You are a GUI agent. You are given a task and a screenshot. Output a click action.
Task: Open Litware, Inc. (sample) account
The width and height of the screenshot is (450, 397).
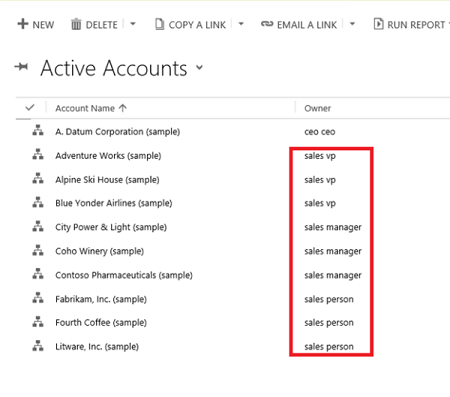click(x=97, y=347)
